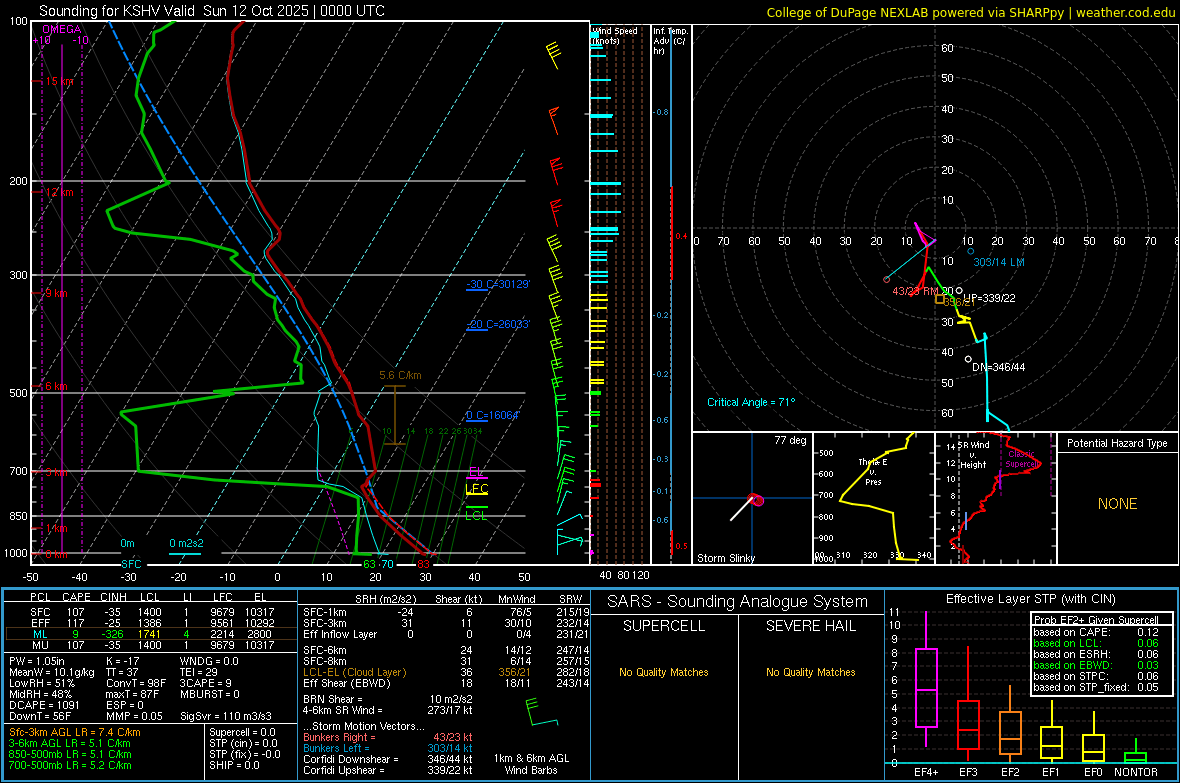
Task: Click the '0 C=16064'' freezing level label
Action: [493, 415]
